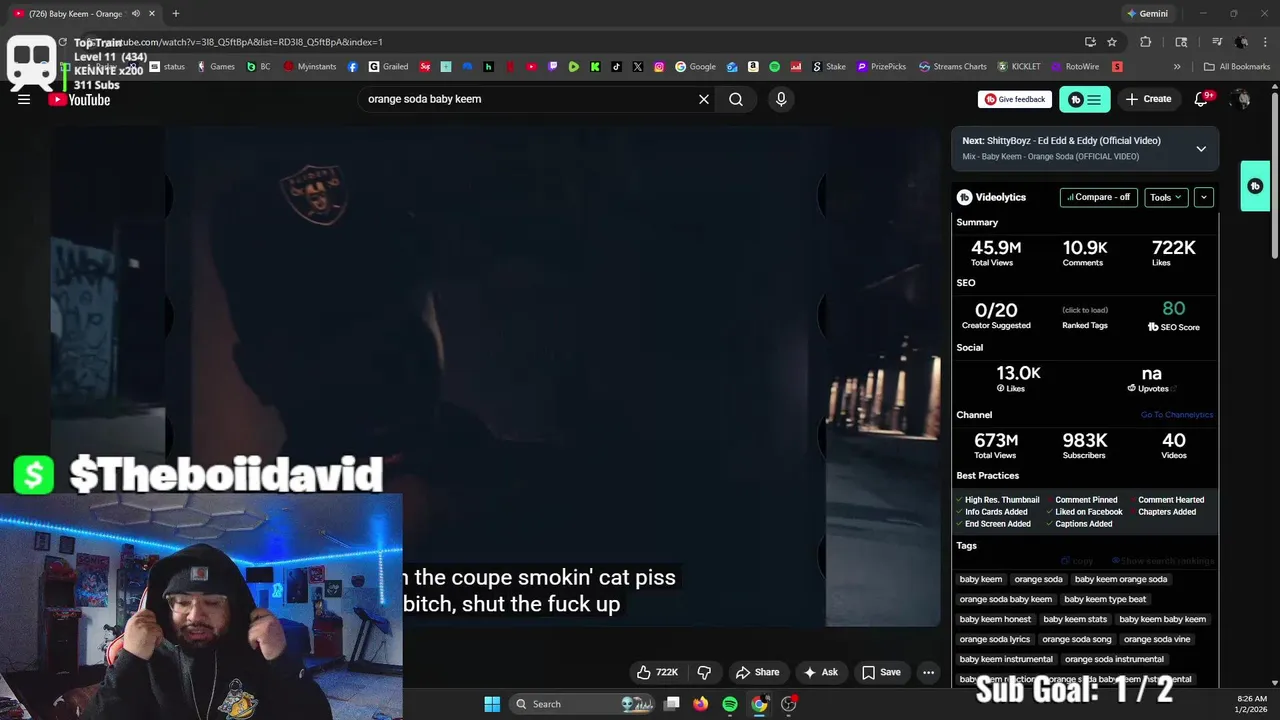Go to YouTube home via logo
Image resolution: width=1280 pixels, height=720 pixels.
point(80,99)
